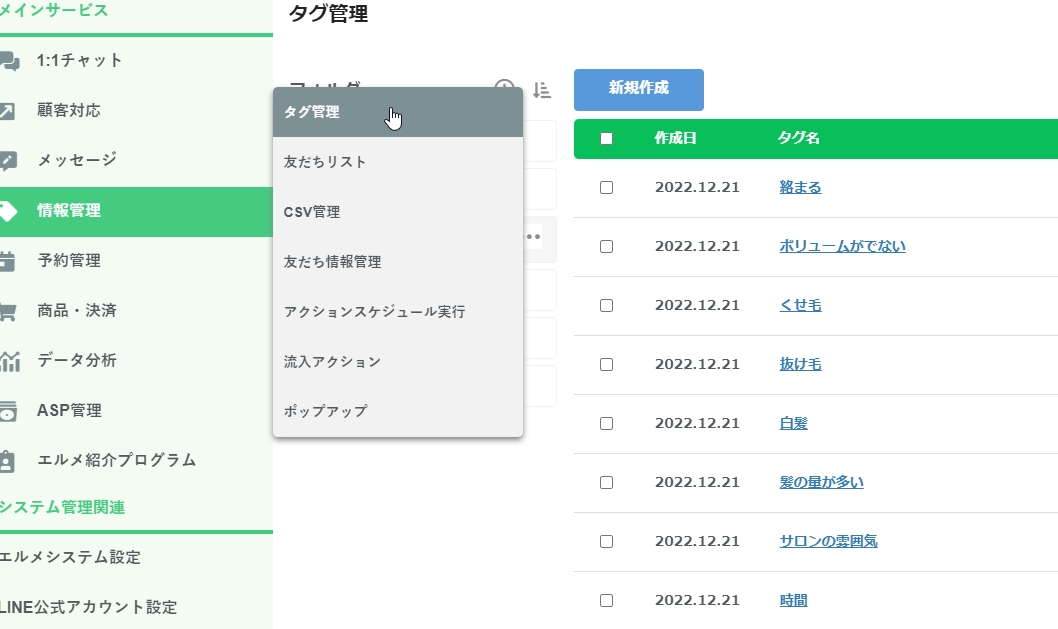Click the 商品・決済 shopping cart icon
1058x629 pixels.
tap(8, 311)
